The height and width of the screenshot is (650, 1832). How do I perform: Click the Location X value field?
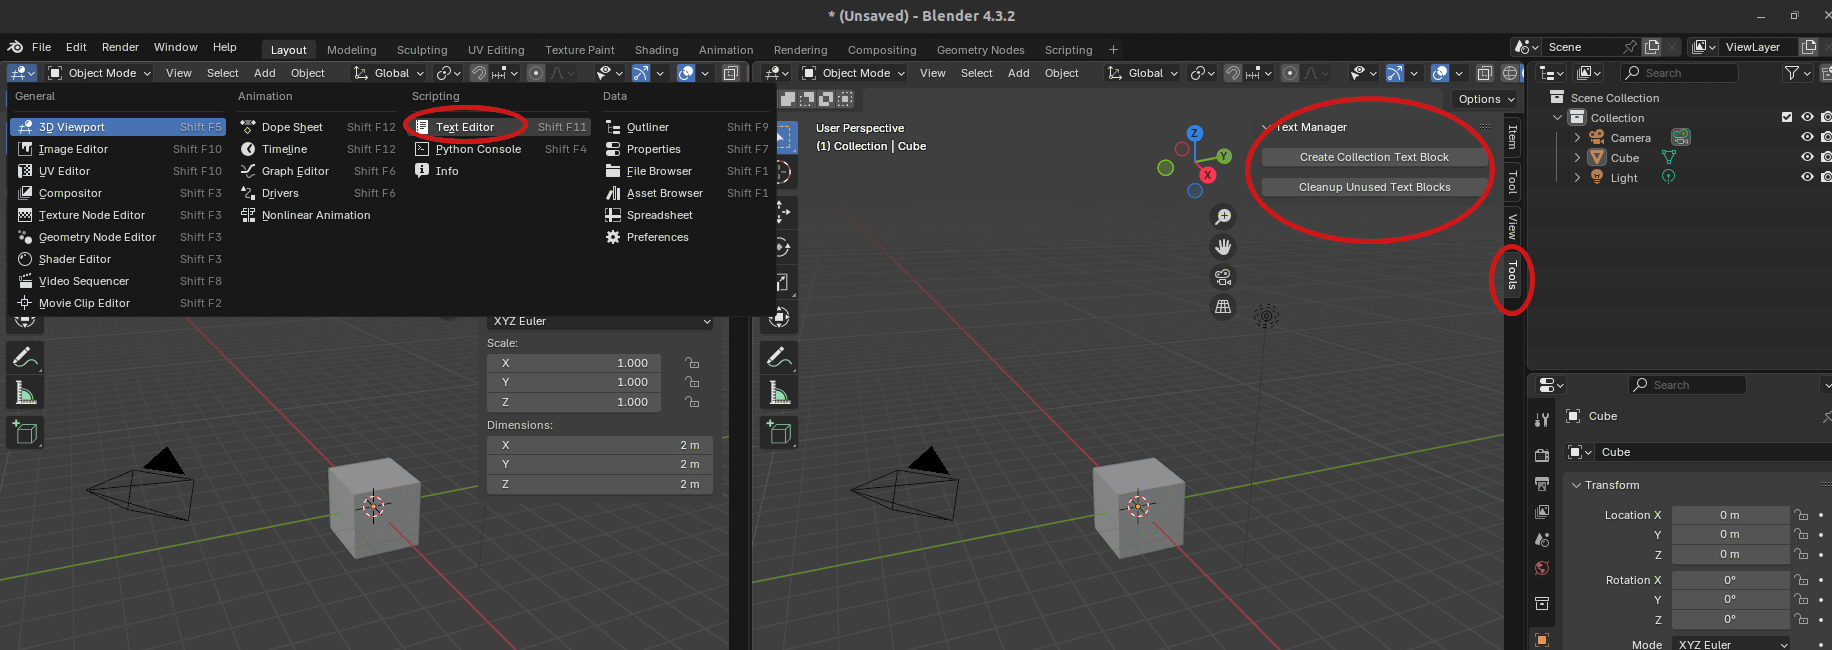[x=1730, y=515]
